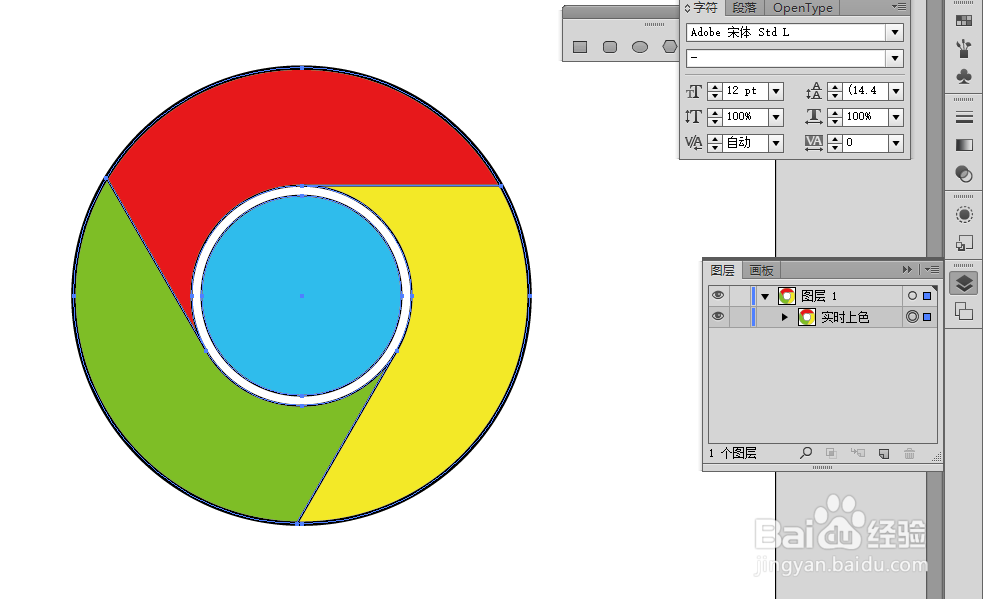This screenshot has width=983, height=599.
Task: Click target circle of 图层 1
Action: [912, 295]
